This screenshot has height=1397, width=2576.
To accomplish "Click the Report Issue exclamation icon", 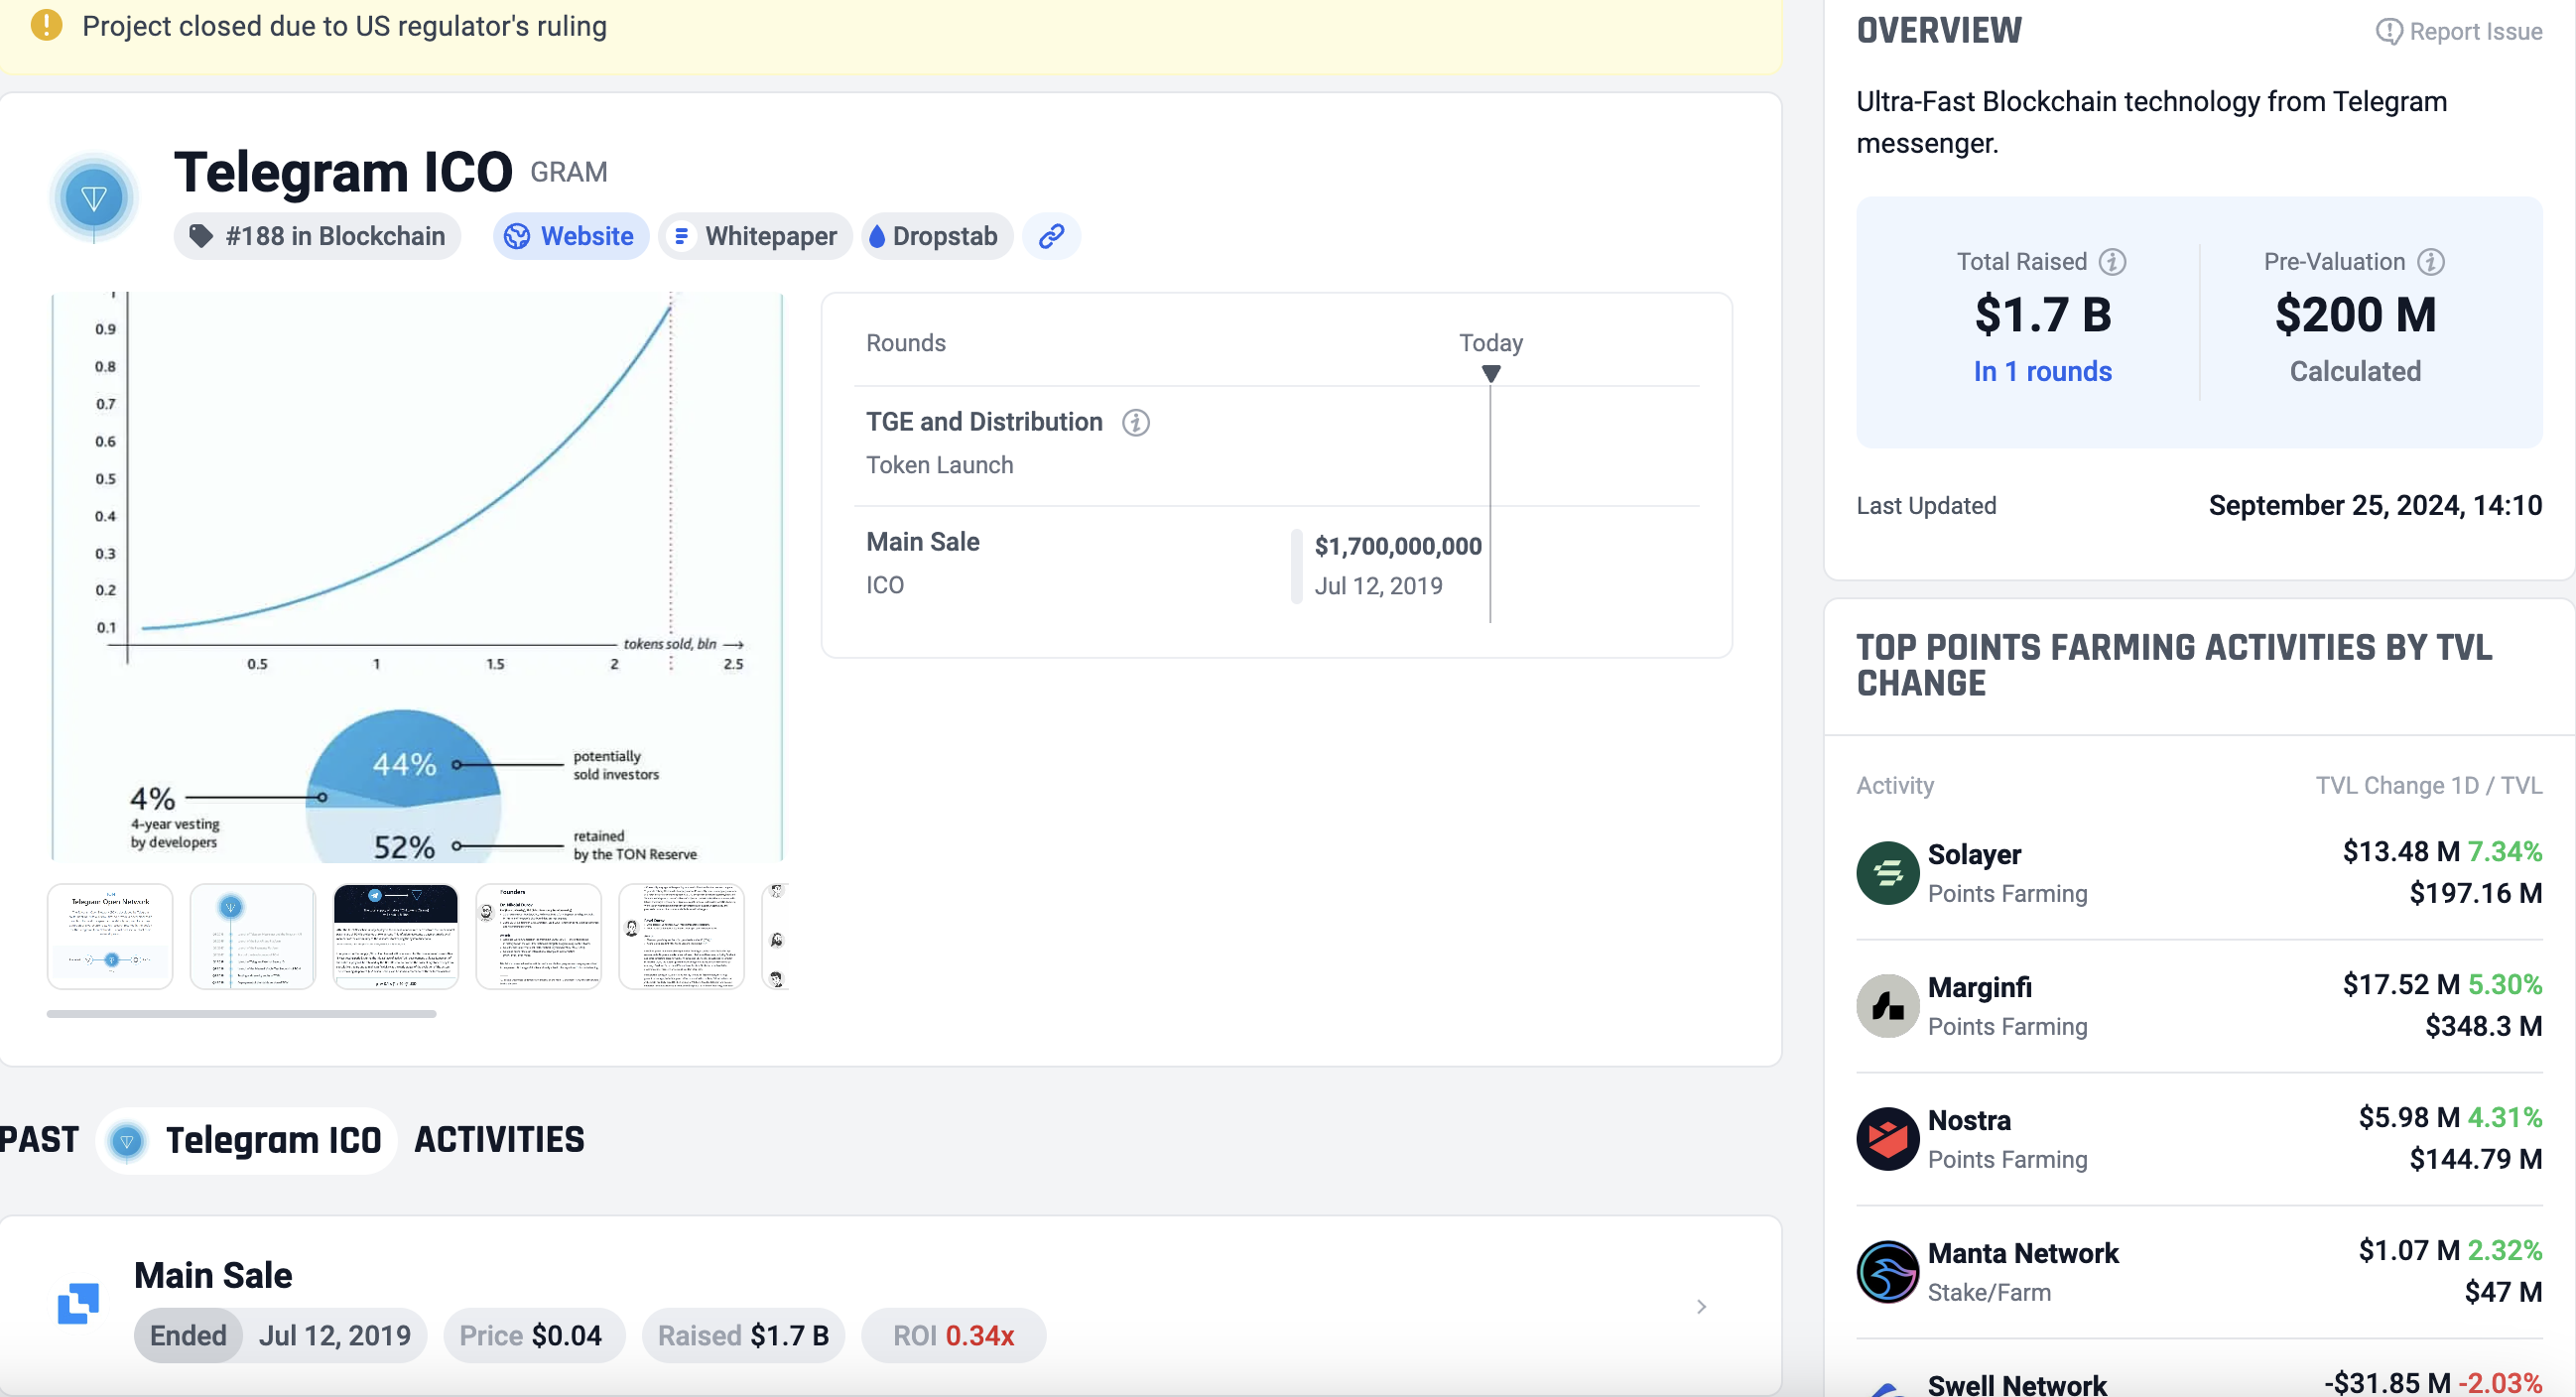I will (x=2388, y=32).
